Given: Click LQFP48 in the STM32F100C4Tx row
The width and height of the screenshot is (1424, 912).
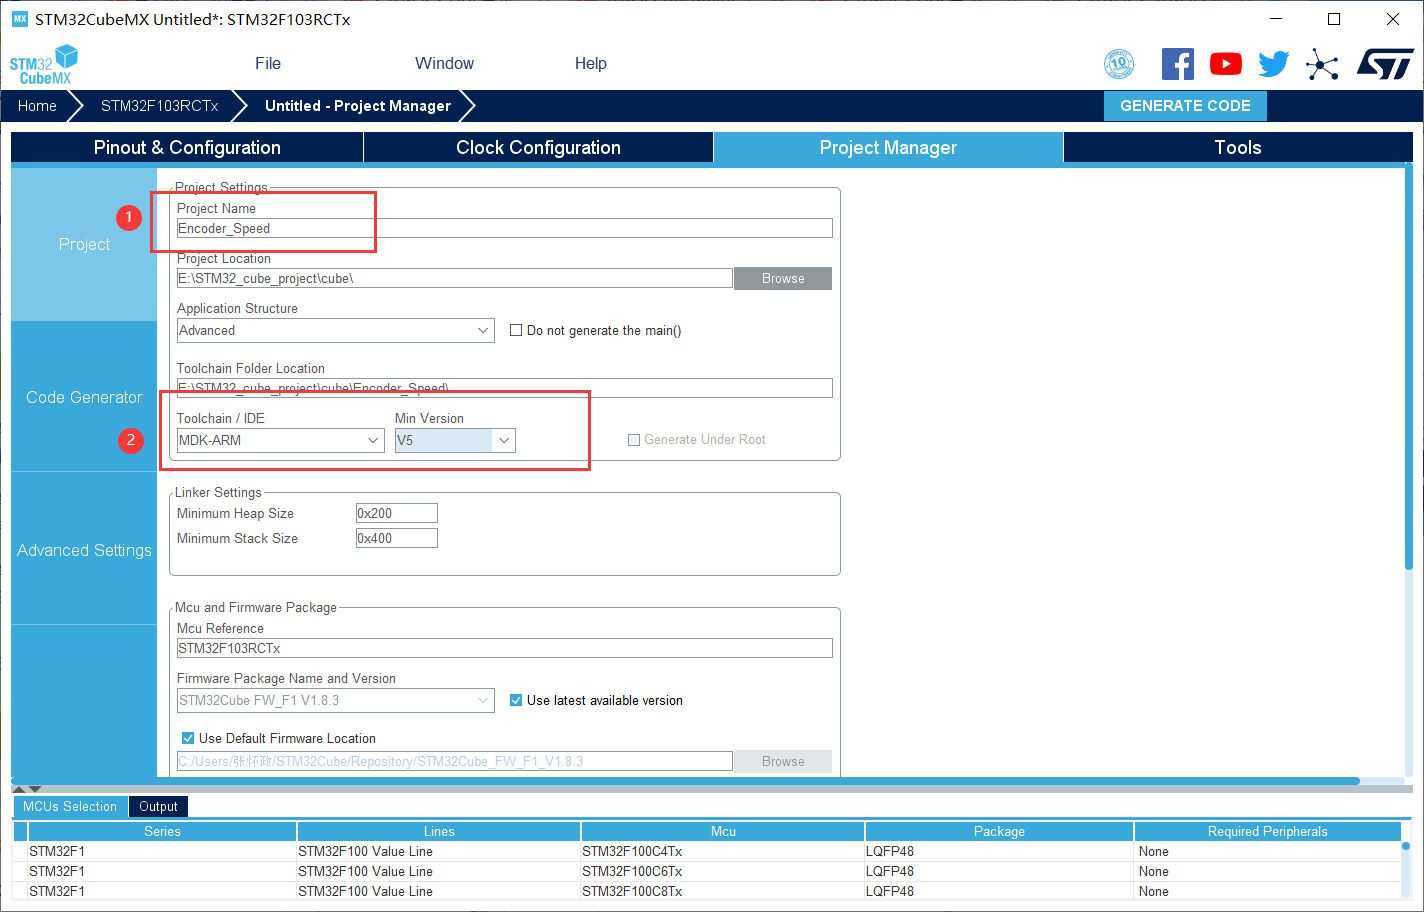Looking at the screenshot, I should (999, 852).
